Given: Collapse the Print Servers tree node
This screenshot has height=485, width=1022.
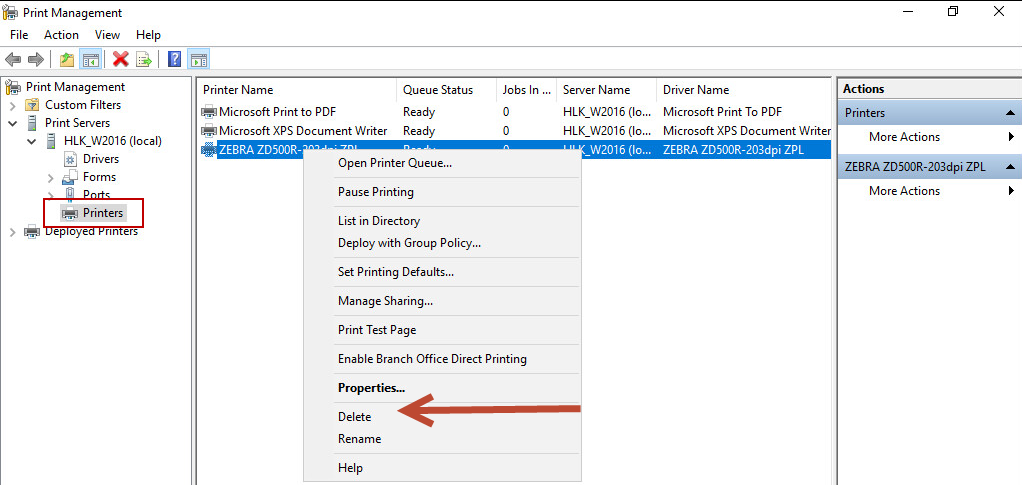Looking at the screenshot, I should pyautogui.click(x=12, y=123).
